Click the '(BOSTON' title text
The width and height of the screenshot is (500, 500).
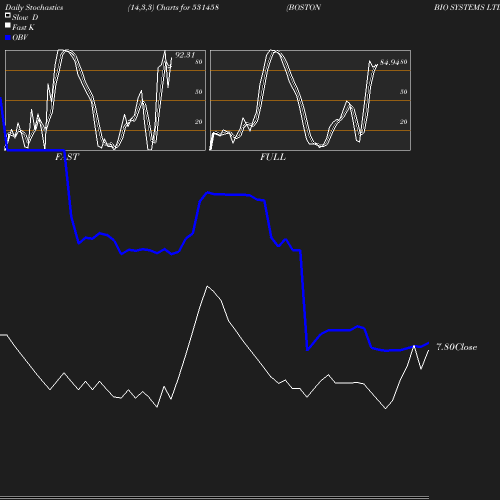coord(303,8)
